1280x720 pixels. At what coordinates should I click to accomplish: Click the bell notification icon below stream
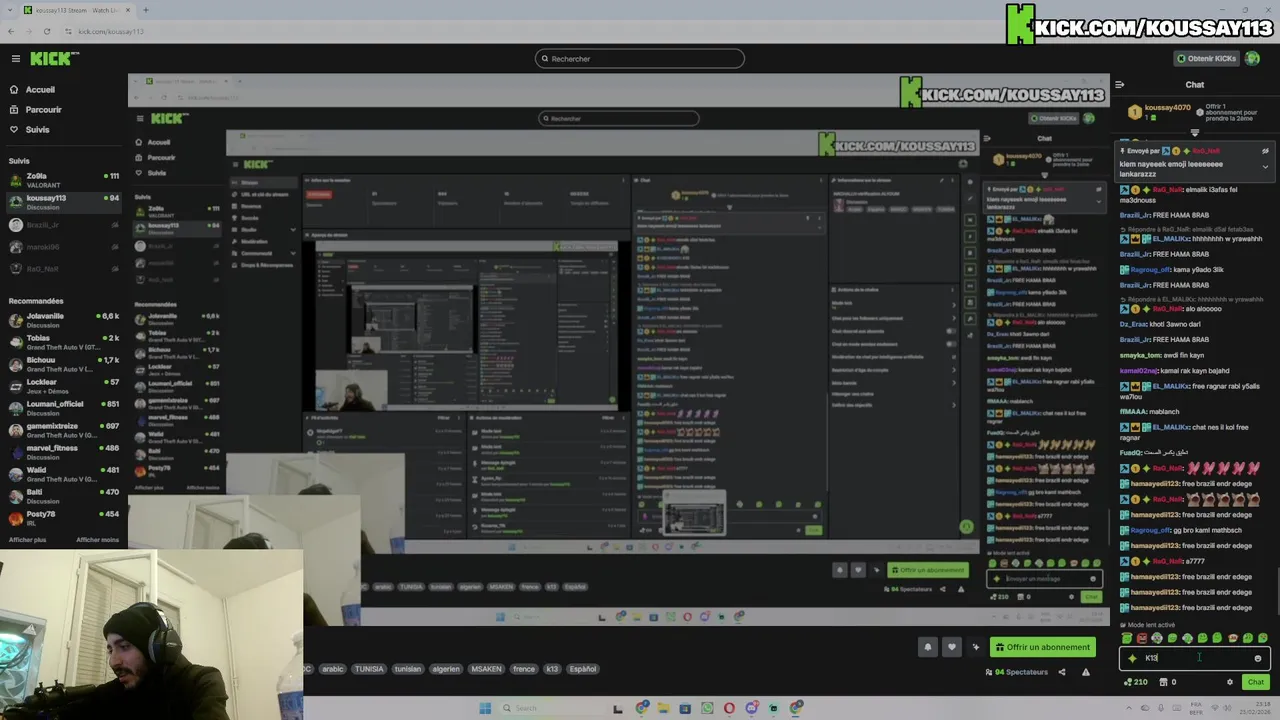coord(927,647)
